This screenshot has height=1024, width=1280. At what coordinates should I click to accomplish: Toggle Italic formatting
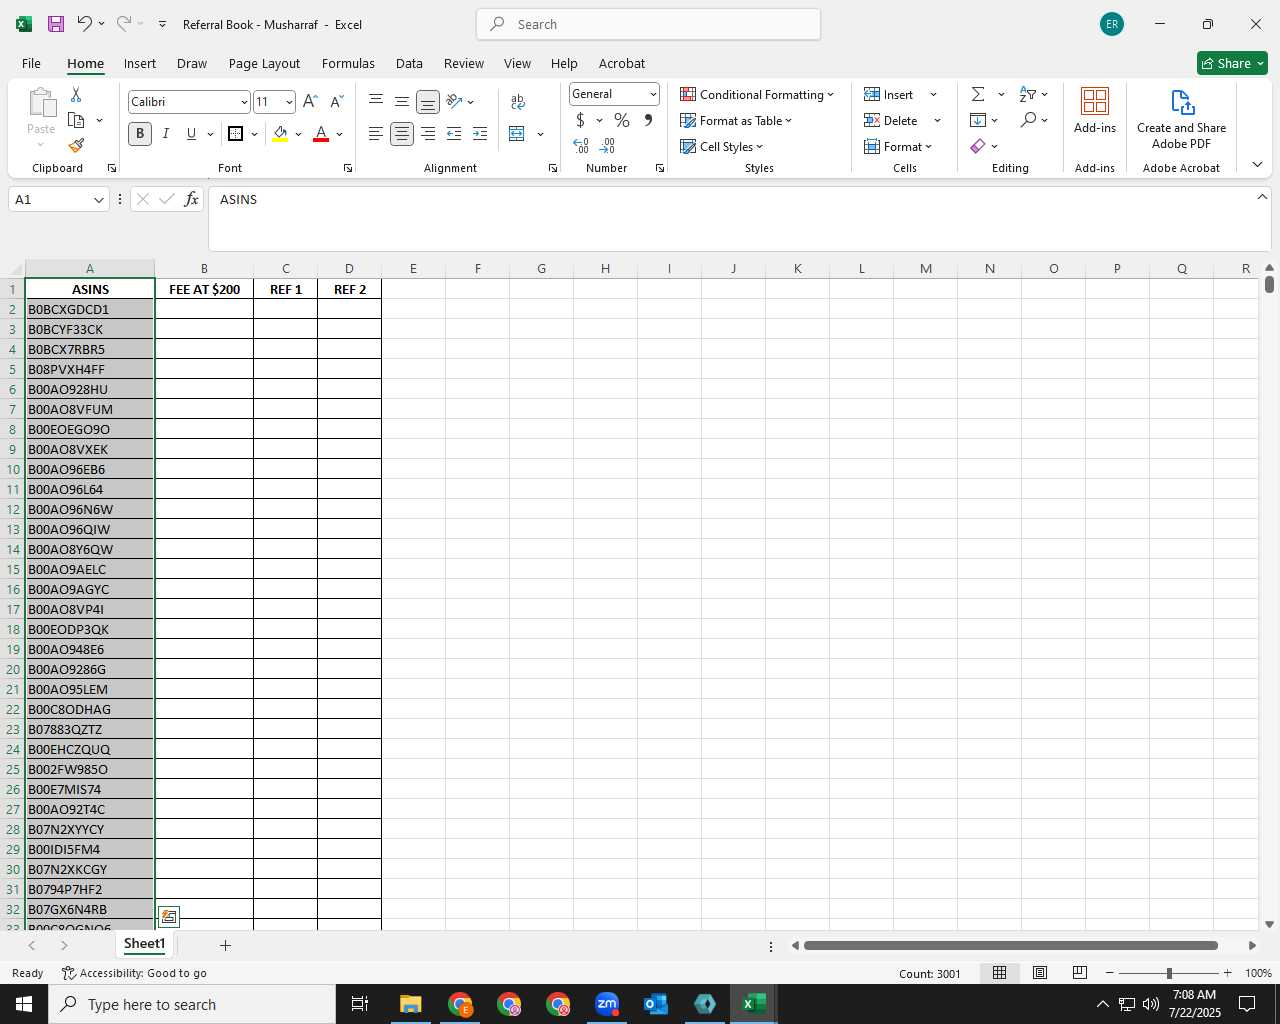[166, 134]
